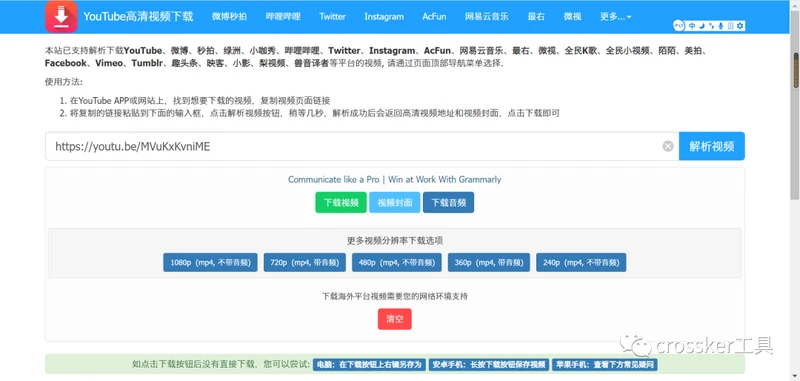Click the 视频封面 cover button
Screen dimensions: 800x381
394,202
